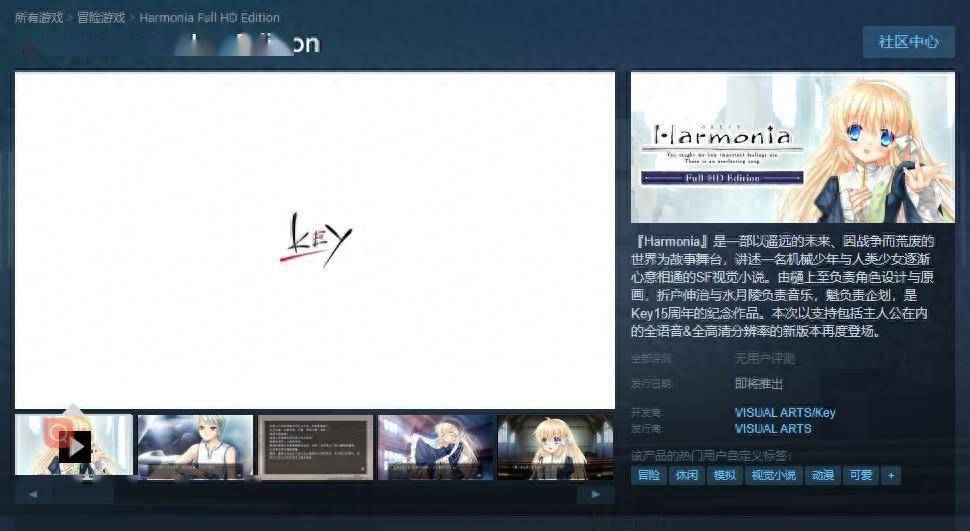Select the 视觉小说 tag
This screenshot has width=970, height=531.
[x=774, y=475]
